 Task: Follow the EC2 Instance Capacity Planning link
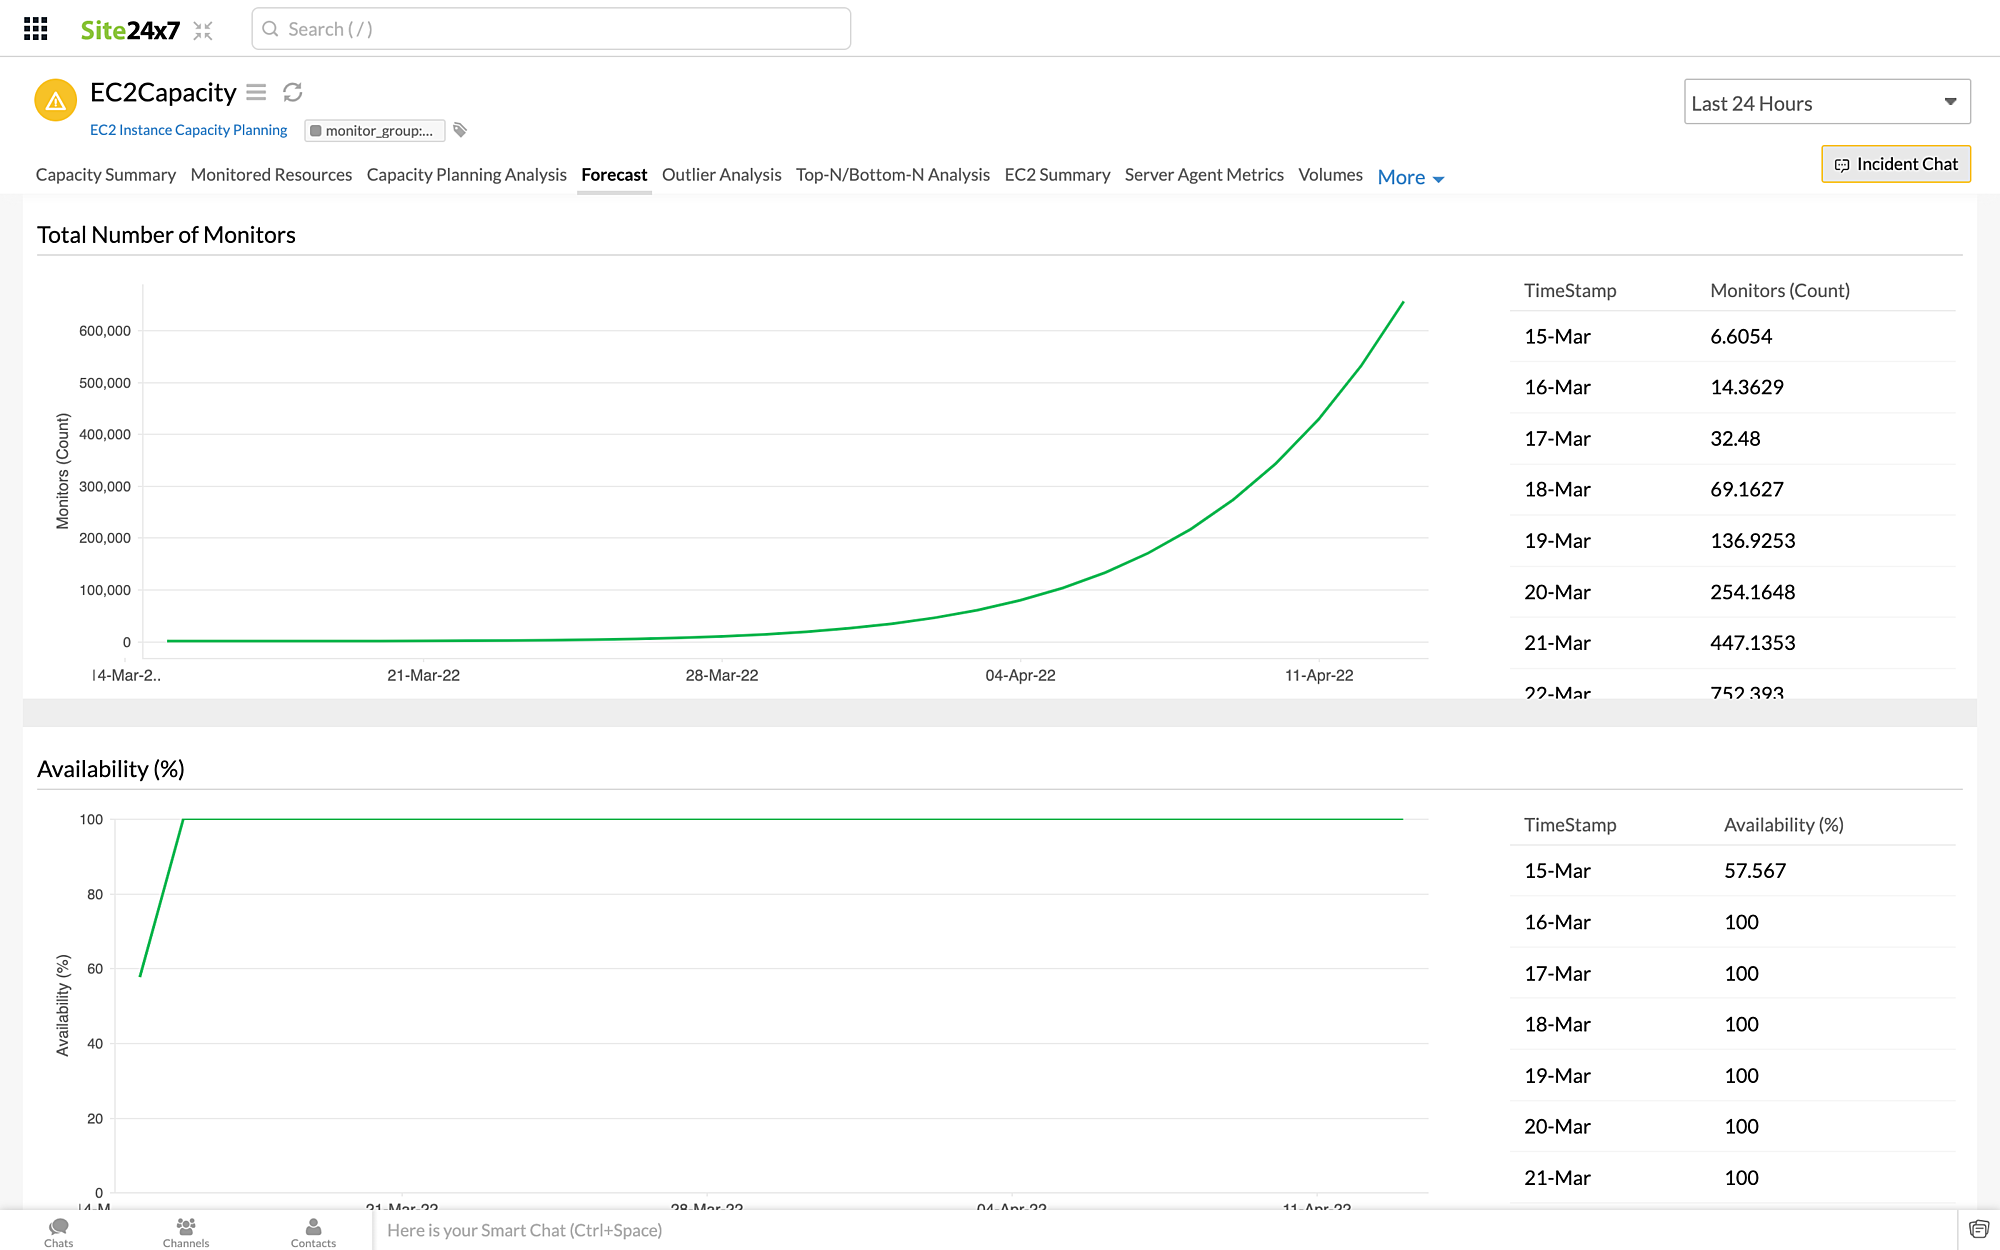188,129
